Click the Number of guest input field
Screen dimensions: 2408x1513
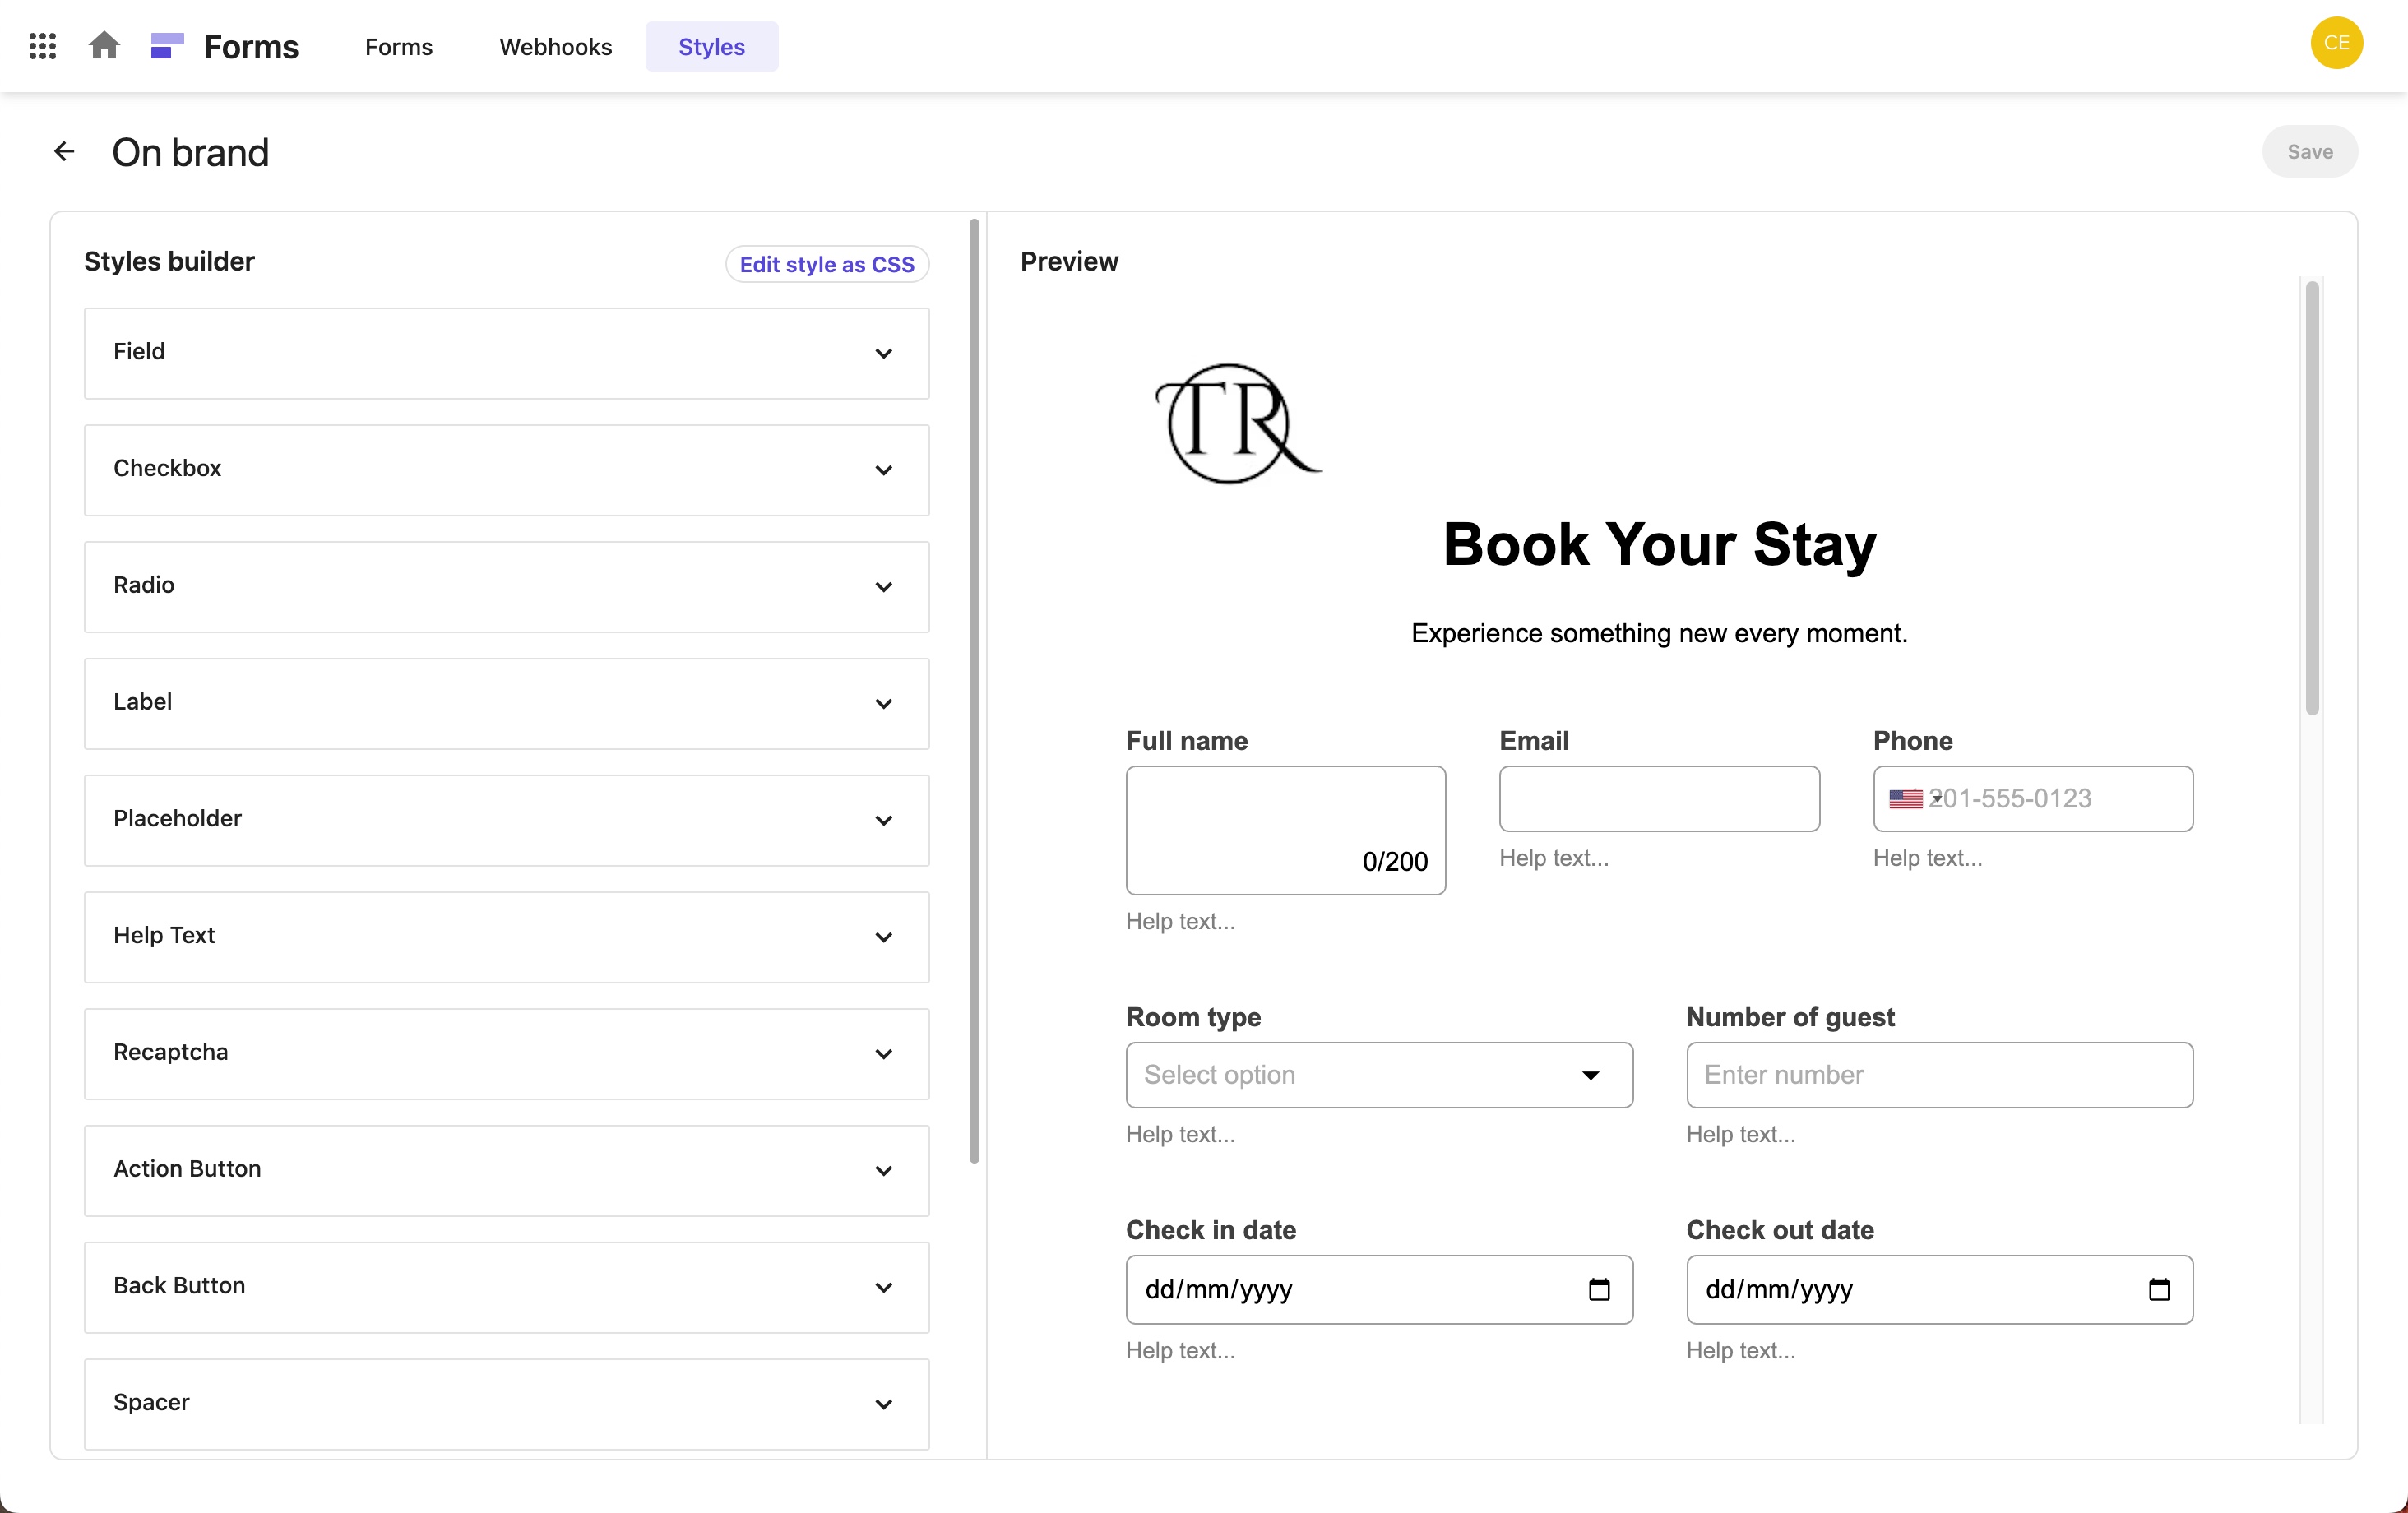pyautogui.click(x=1938, y=1075)
